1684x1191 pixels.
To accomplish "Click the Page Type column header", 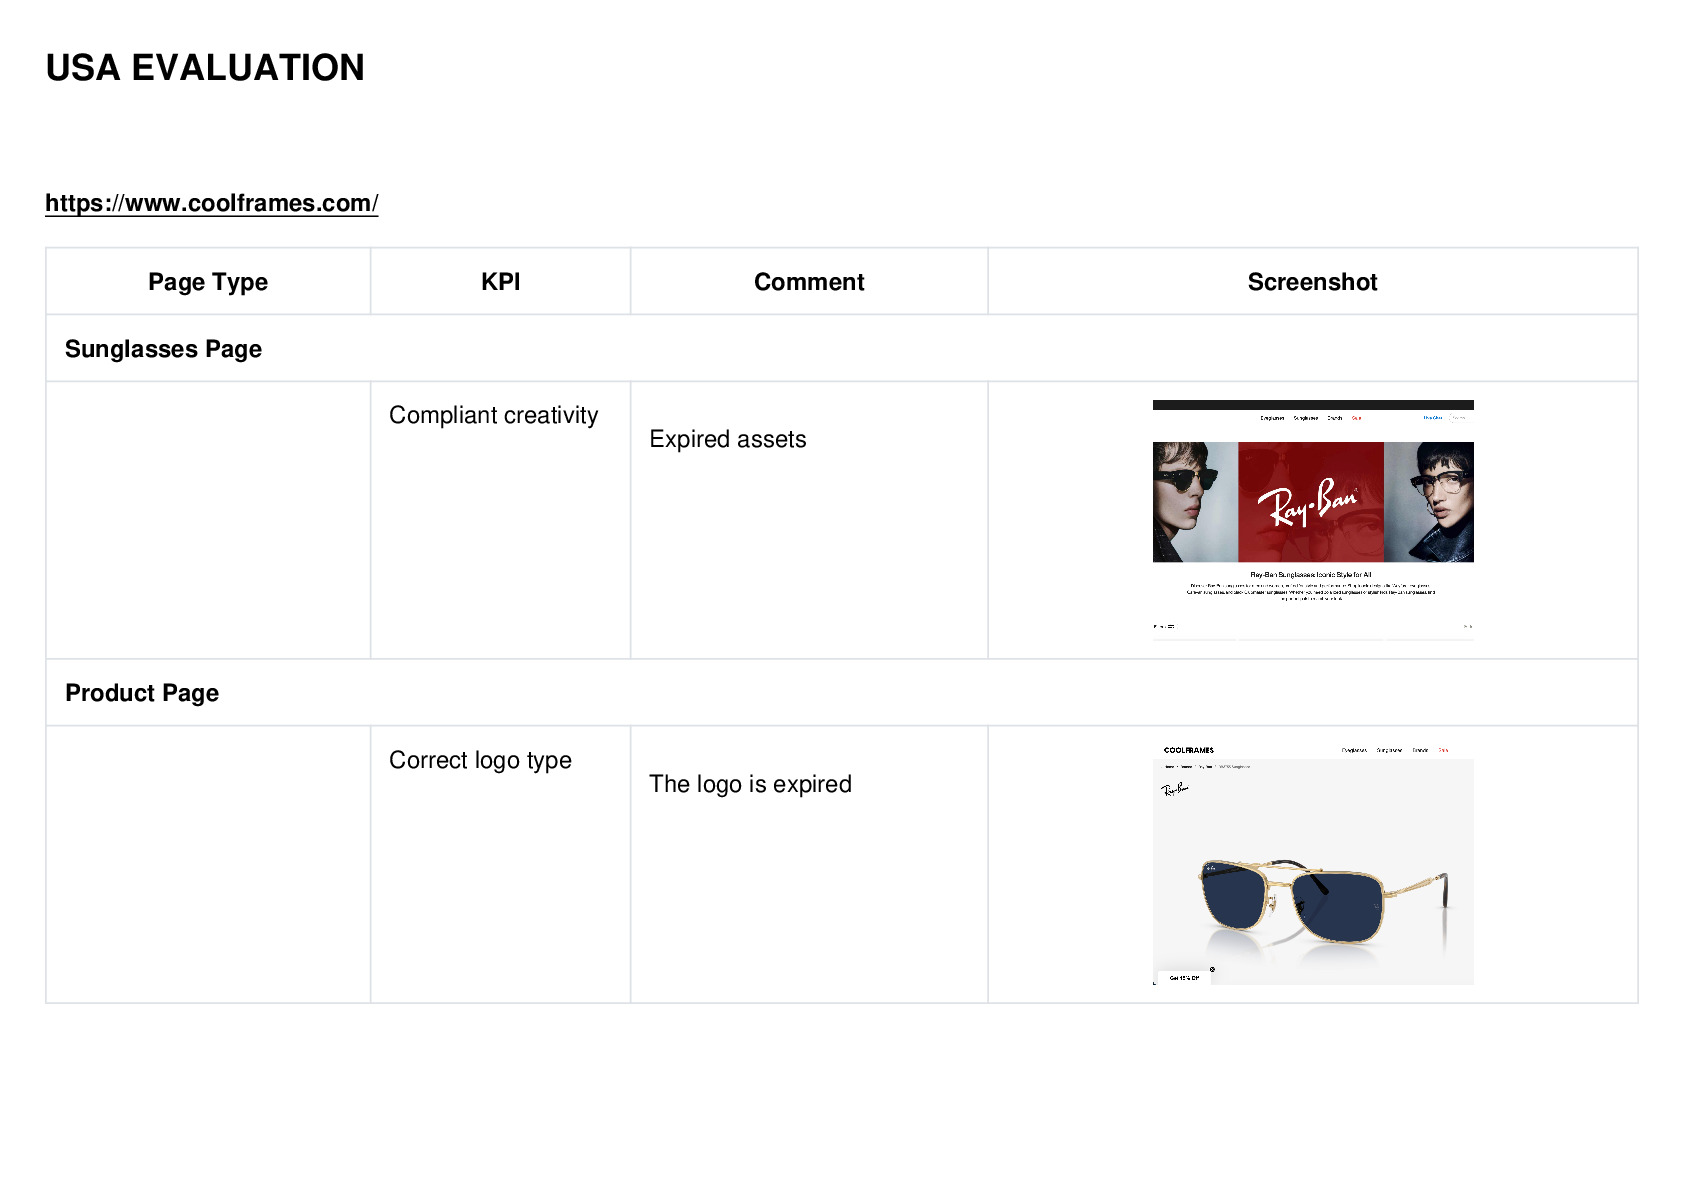I will (208, 282).
